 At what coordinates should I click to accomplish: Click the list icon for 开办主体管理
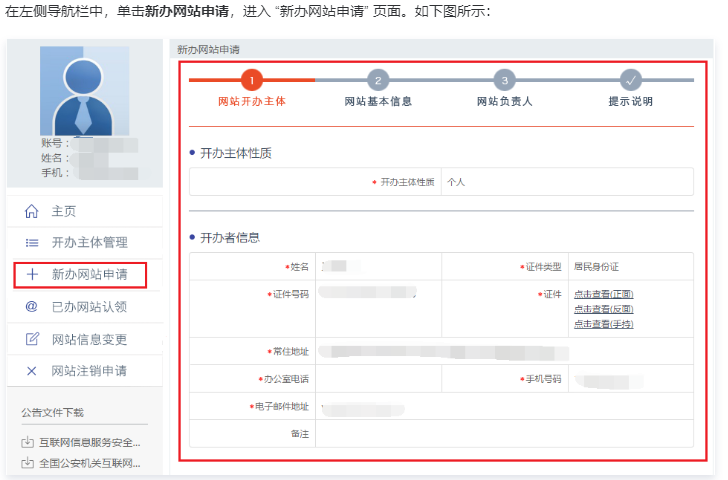(x=31, y=243)
